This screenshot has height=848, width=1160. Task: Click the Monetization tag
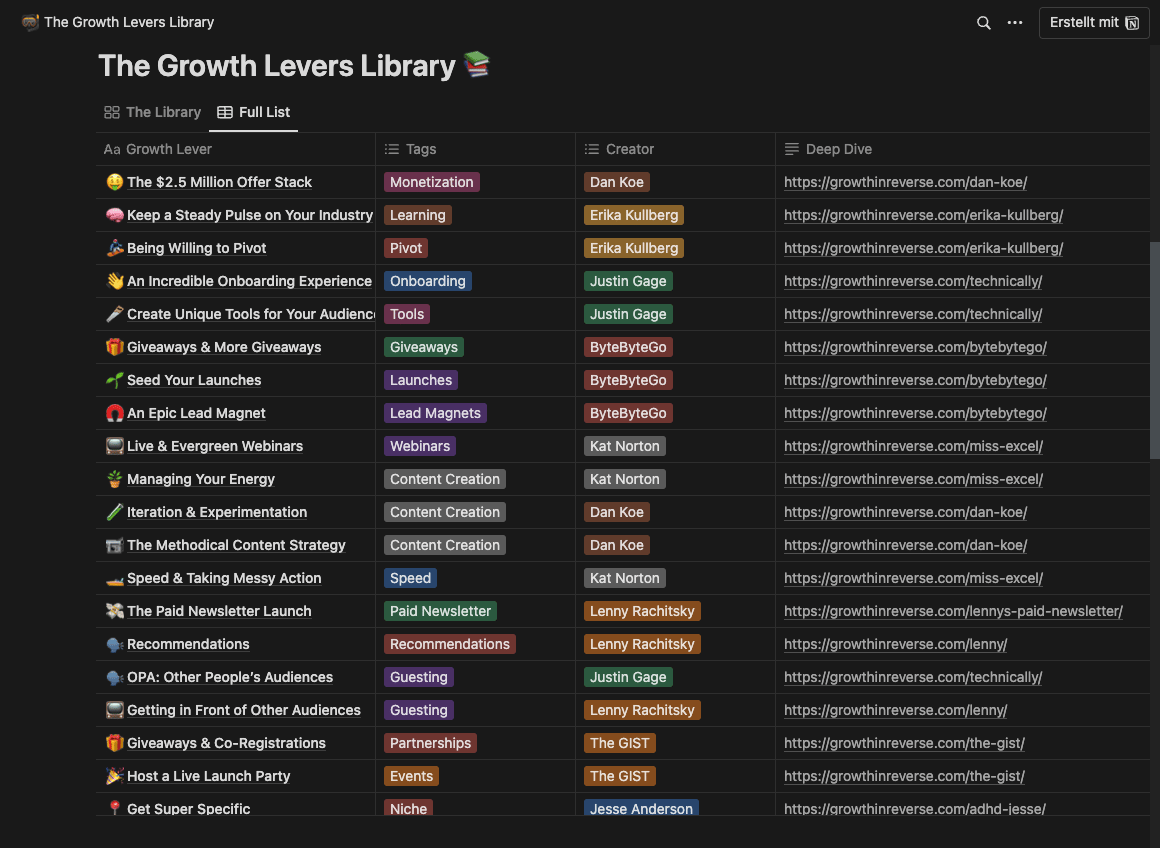point(432,182)
